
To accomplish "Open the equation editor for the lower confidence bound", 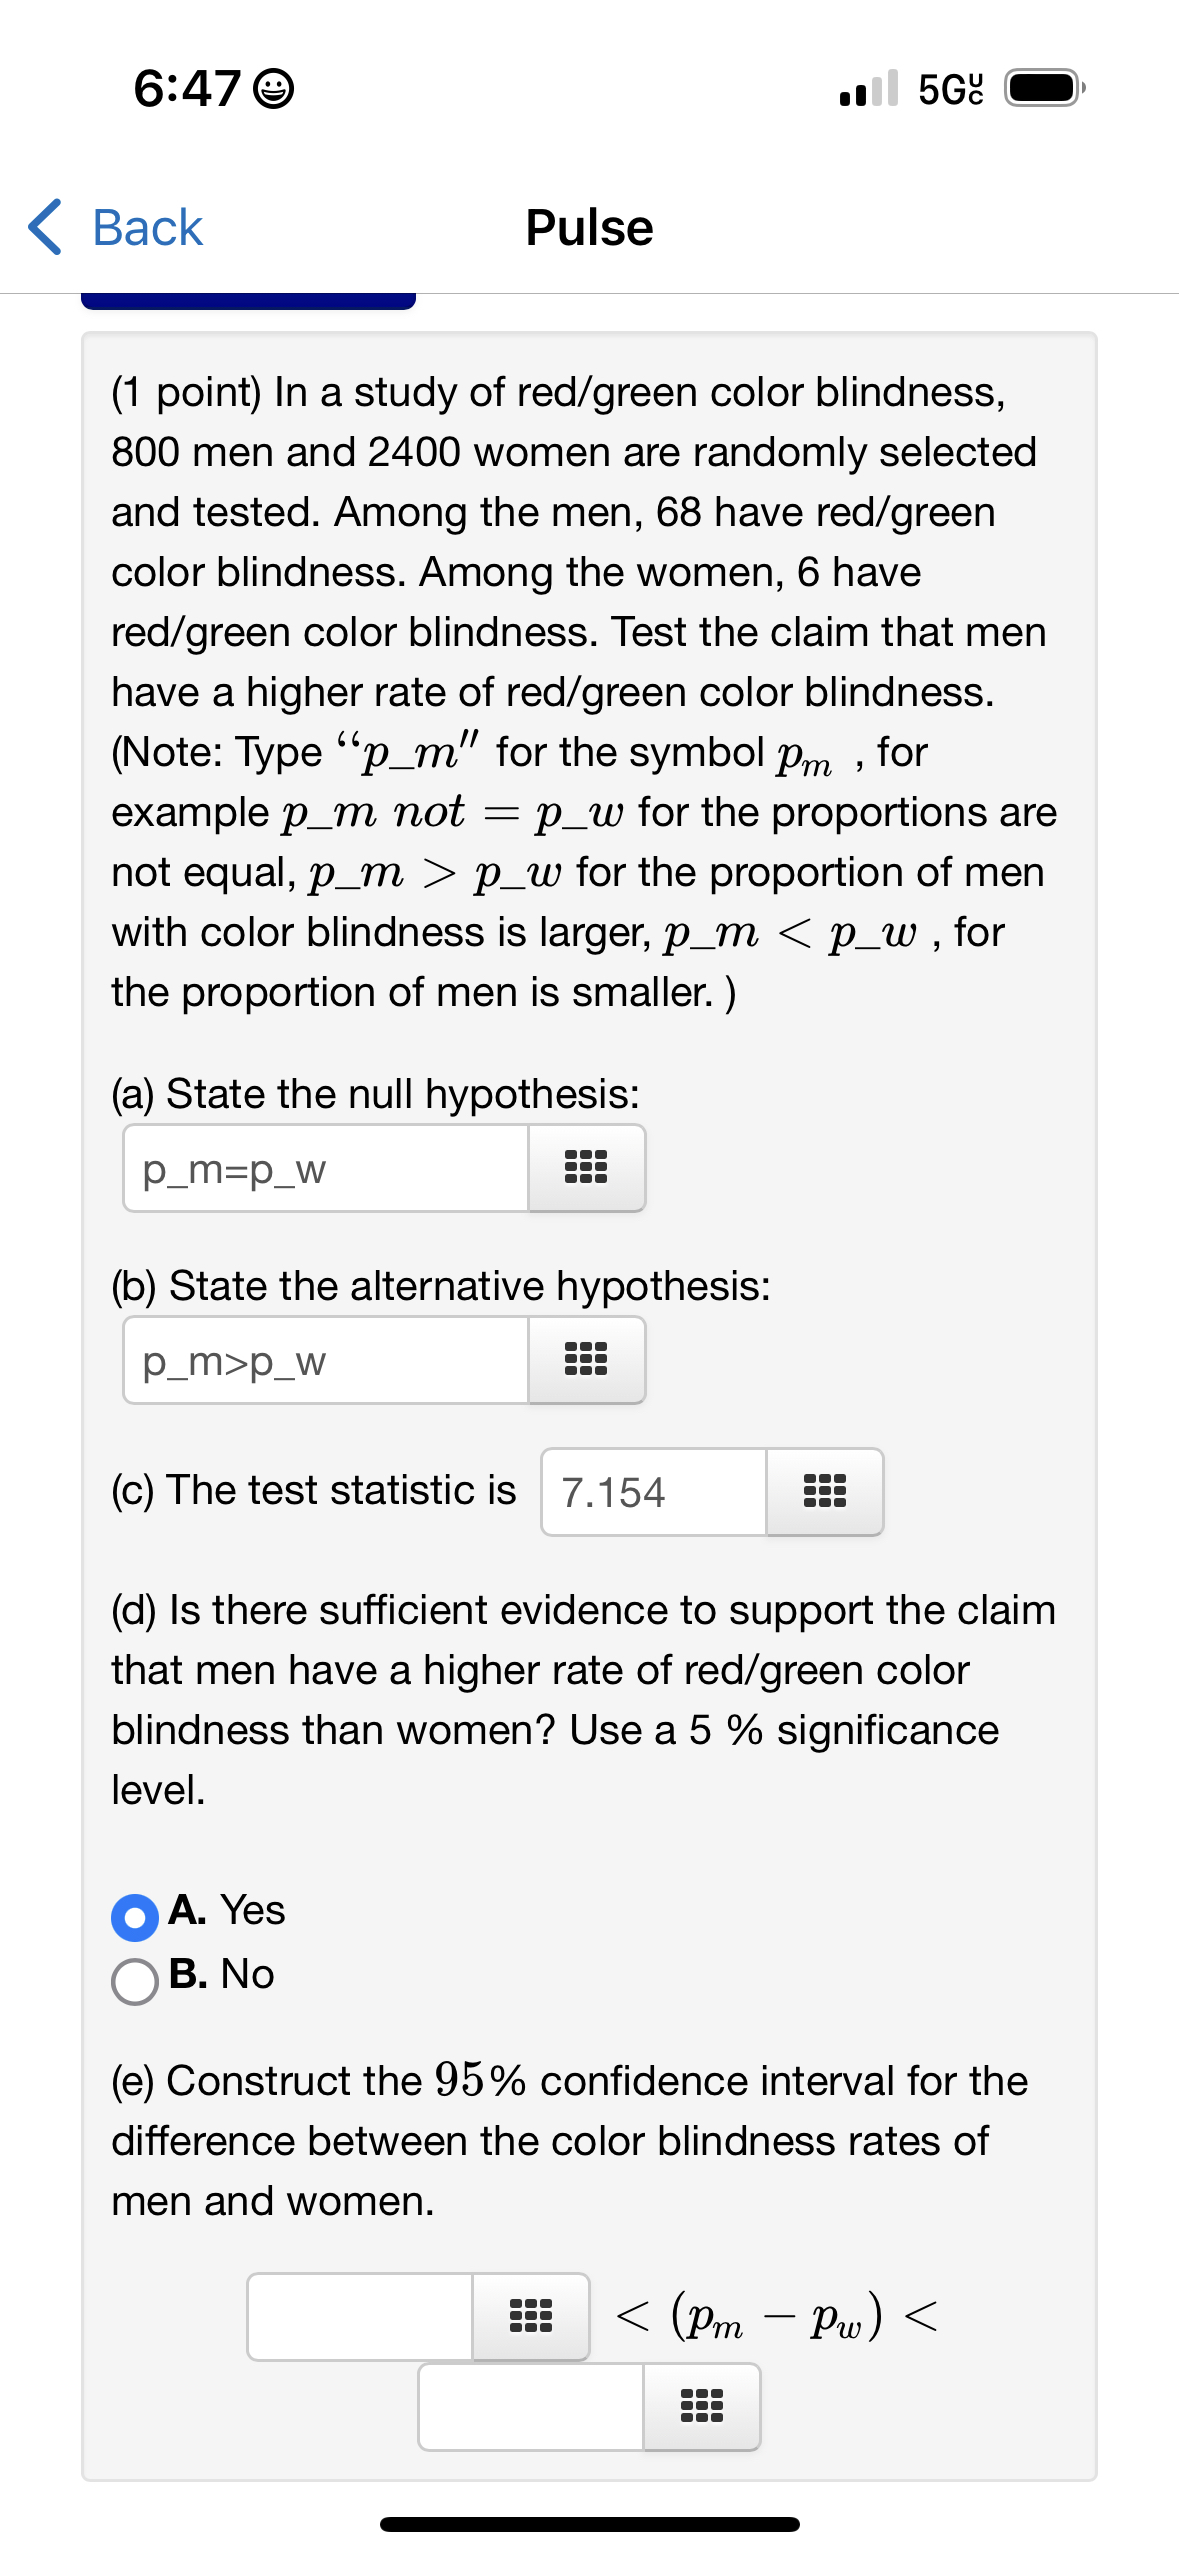I will tap(529, 2316).
